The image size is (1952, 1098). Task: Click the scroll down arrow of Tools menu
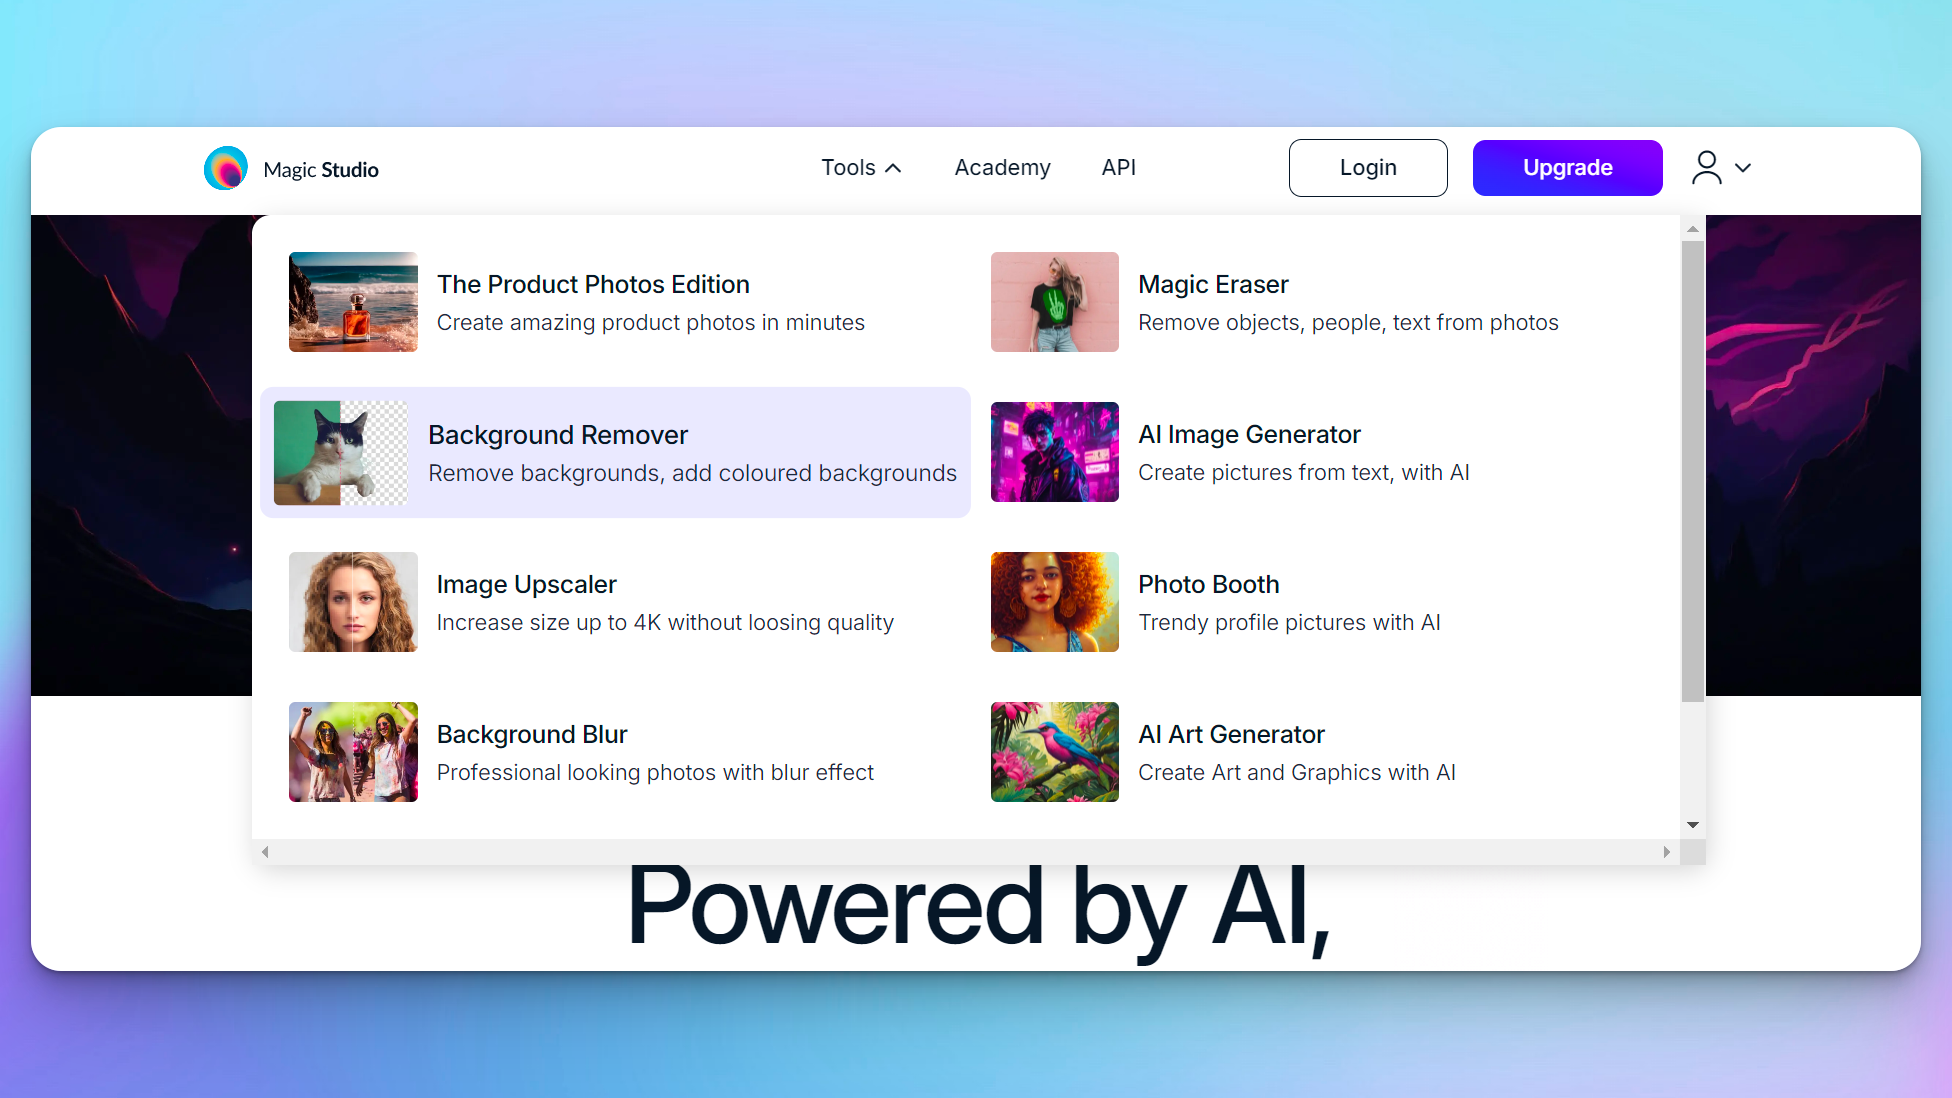(1692, 825)
